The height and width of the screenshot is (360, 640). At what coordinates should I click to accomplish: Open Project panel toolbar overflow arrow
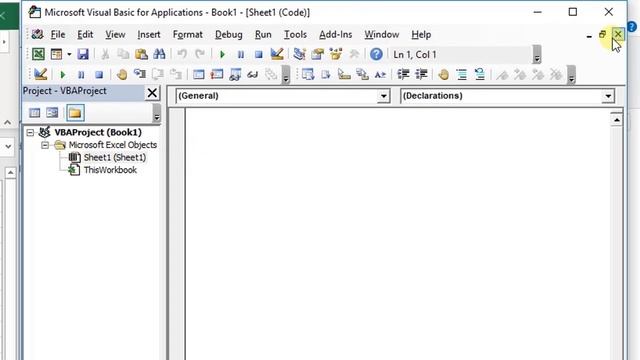(x=156, y=113)
